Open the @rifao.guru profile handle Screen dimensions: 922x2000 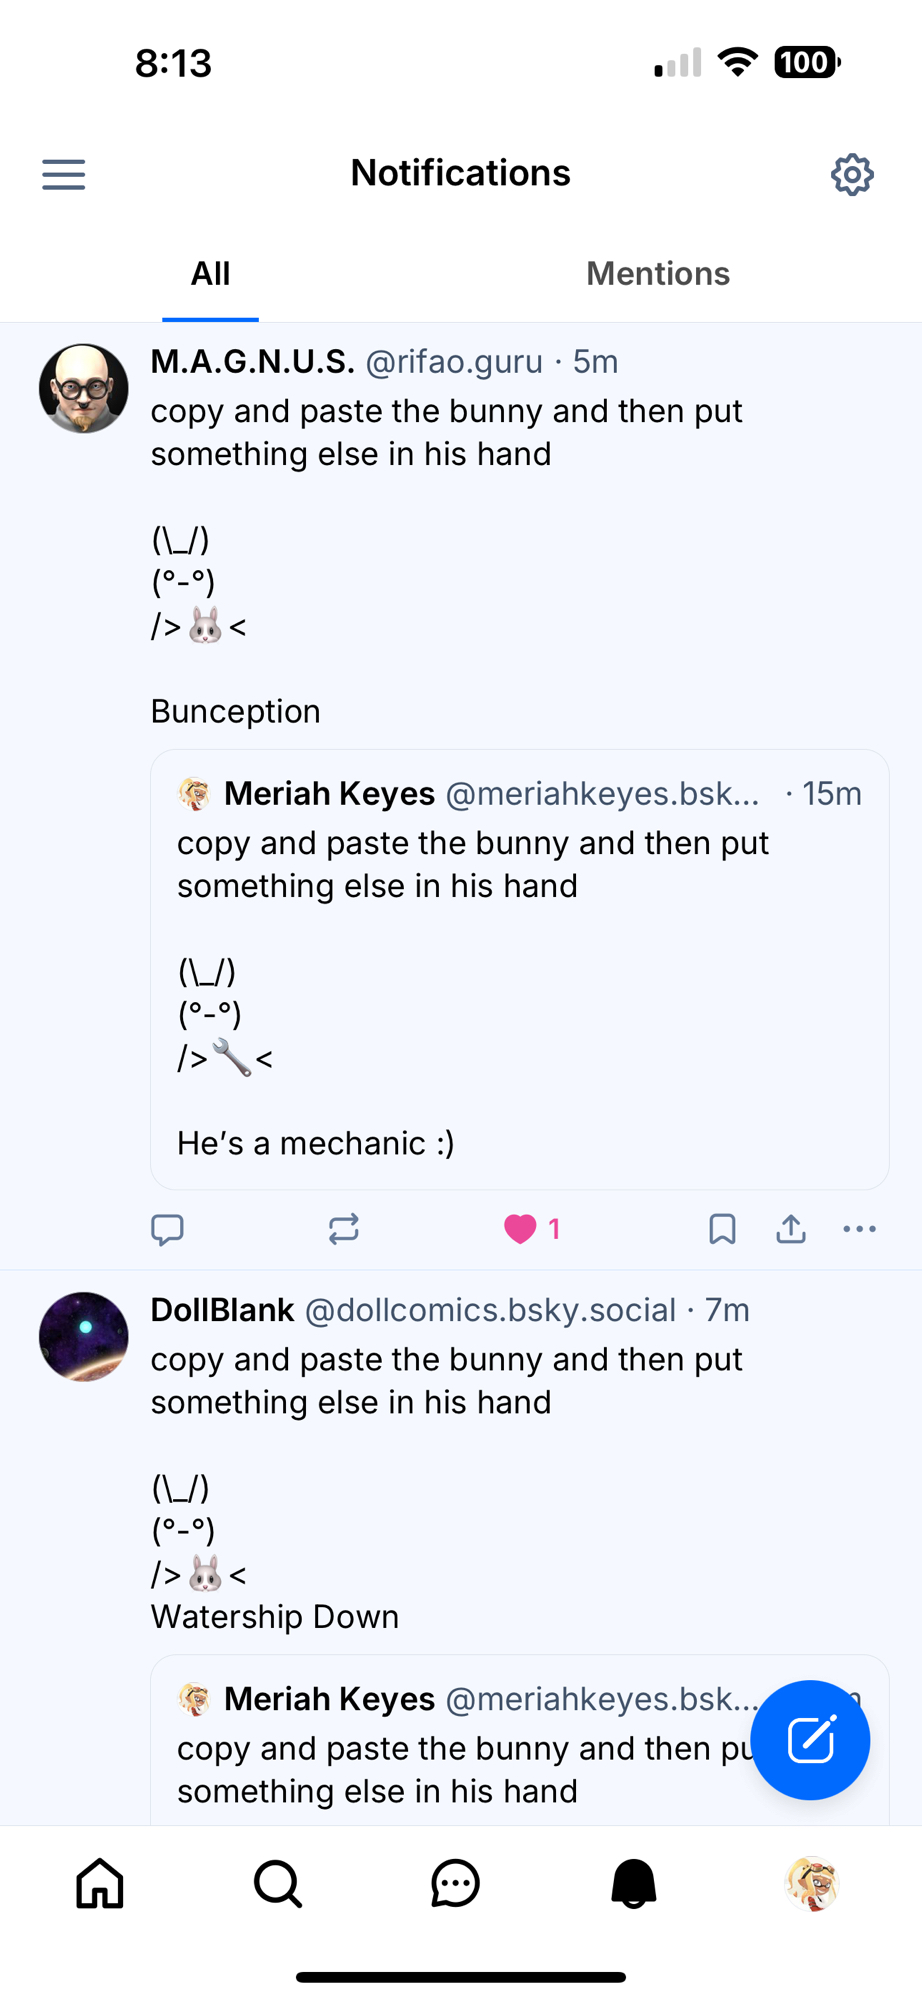click(454, 362)
